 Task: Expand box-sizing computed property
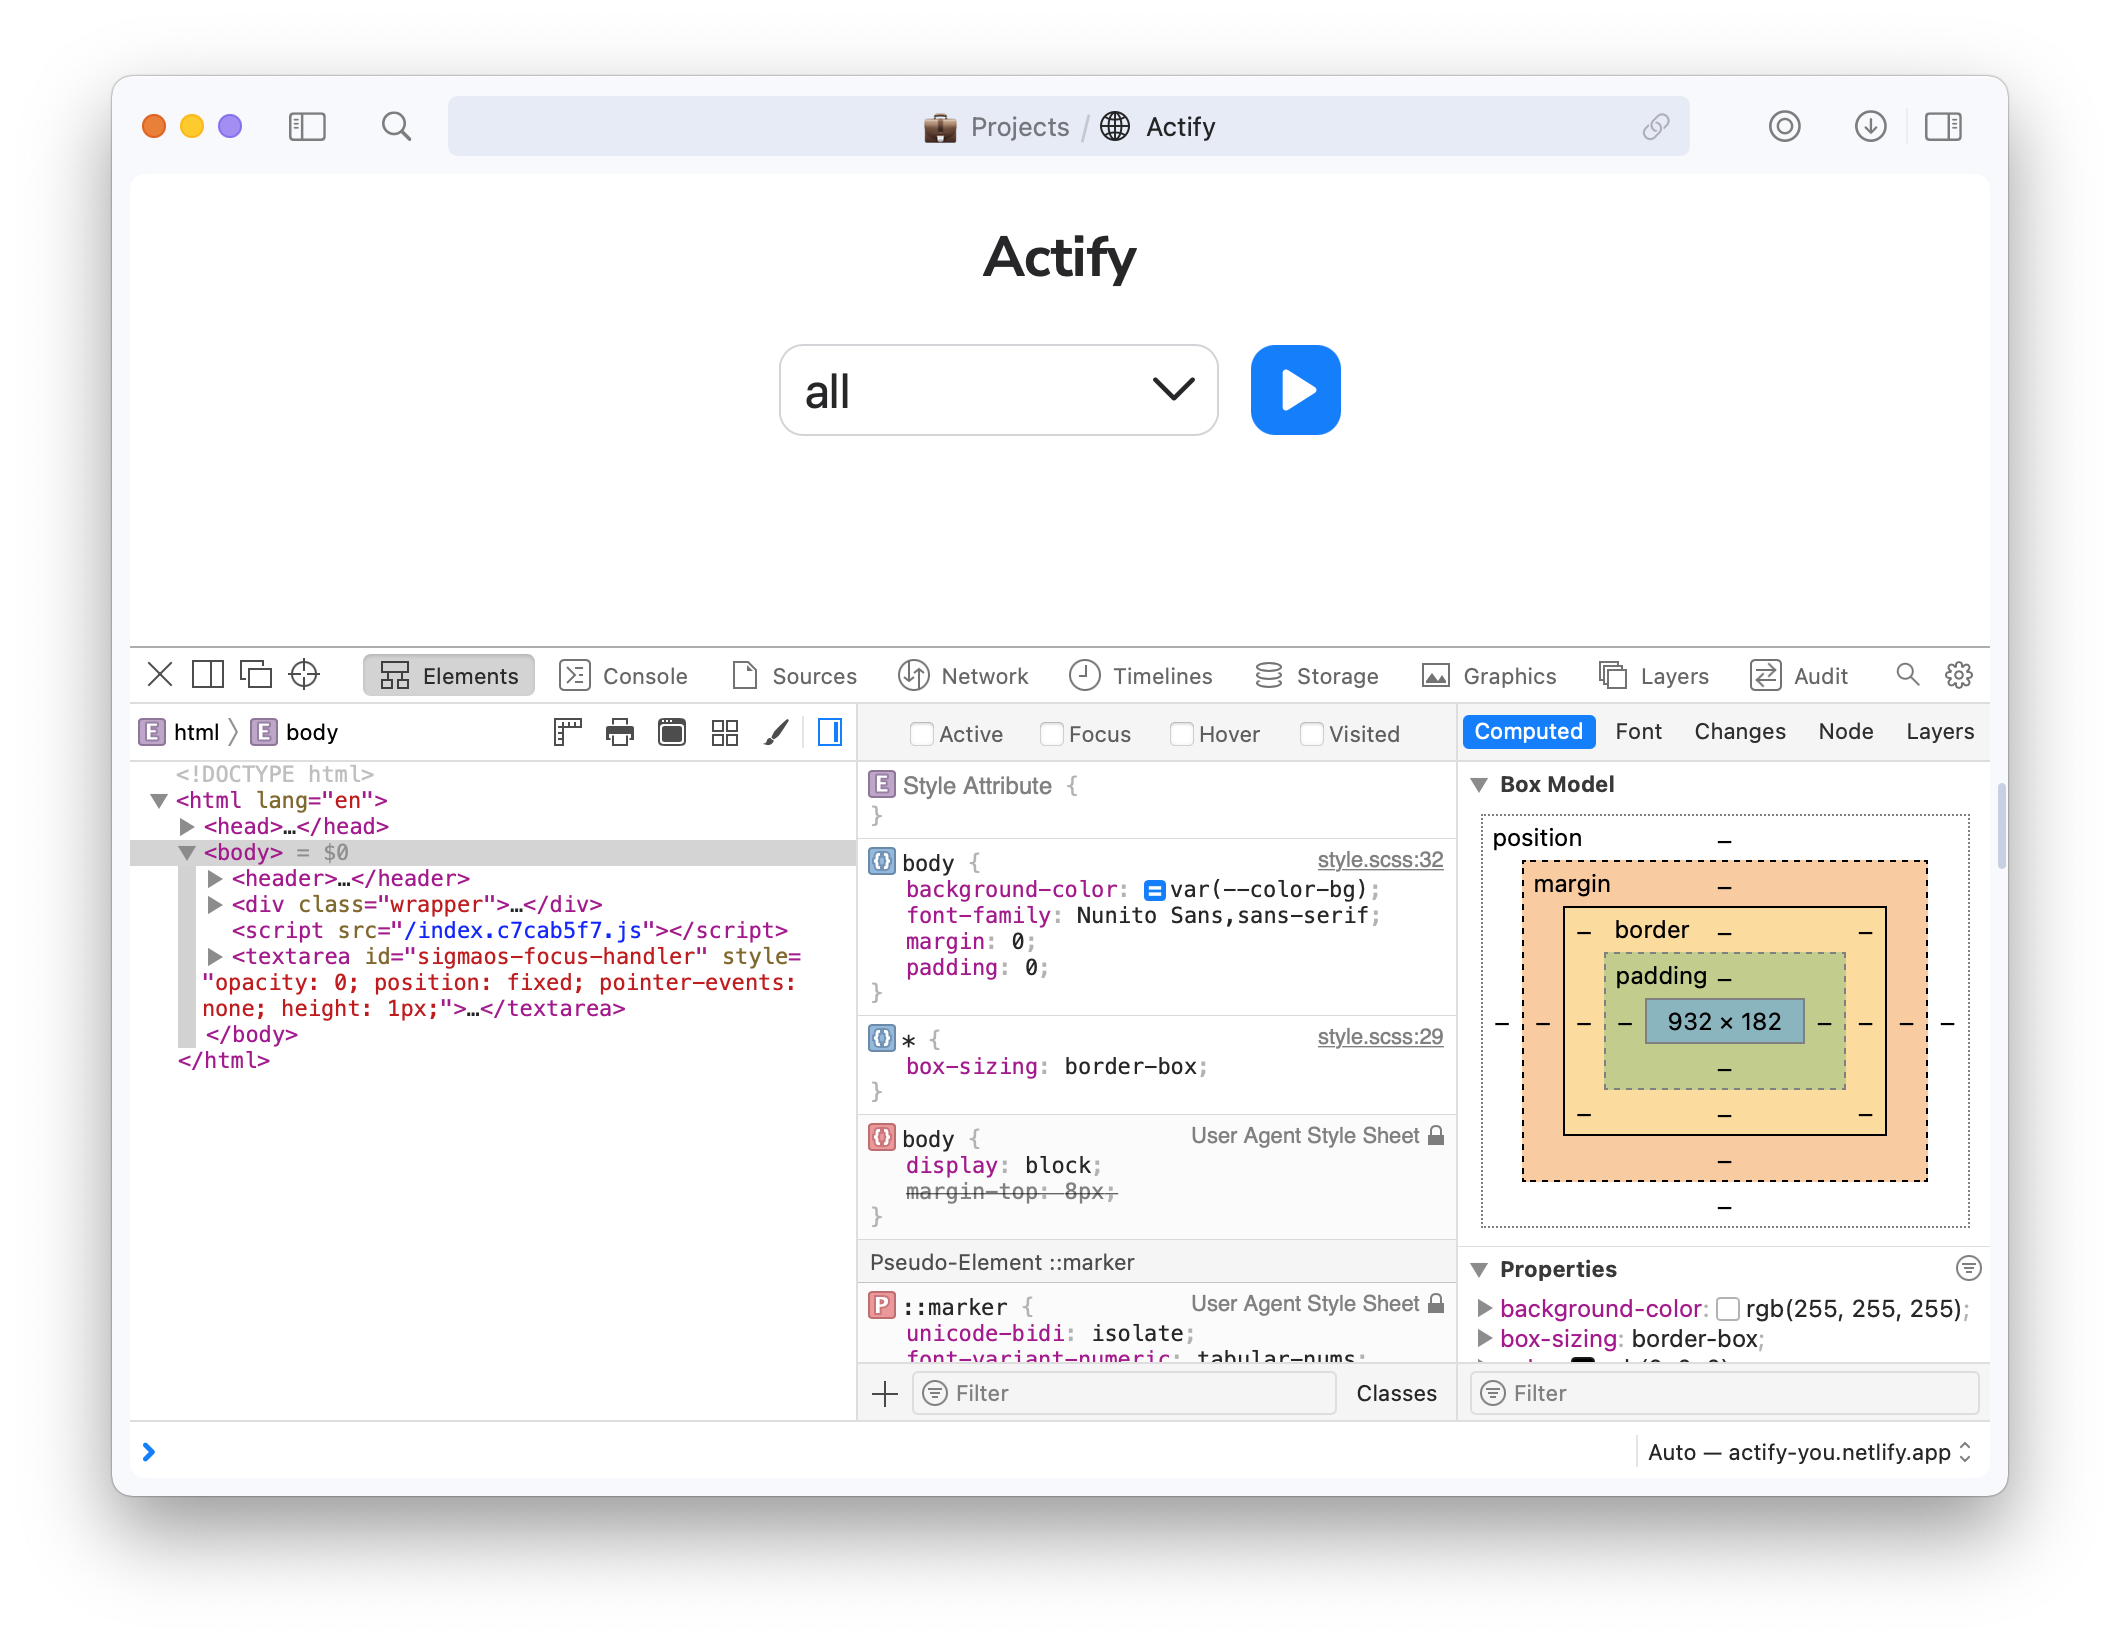1484,1338
